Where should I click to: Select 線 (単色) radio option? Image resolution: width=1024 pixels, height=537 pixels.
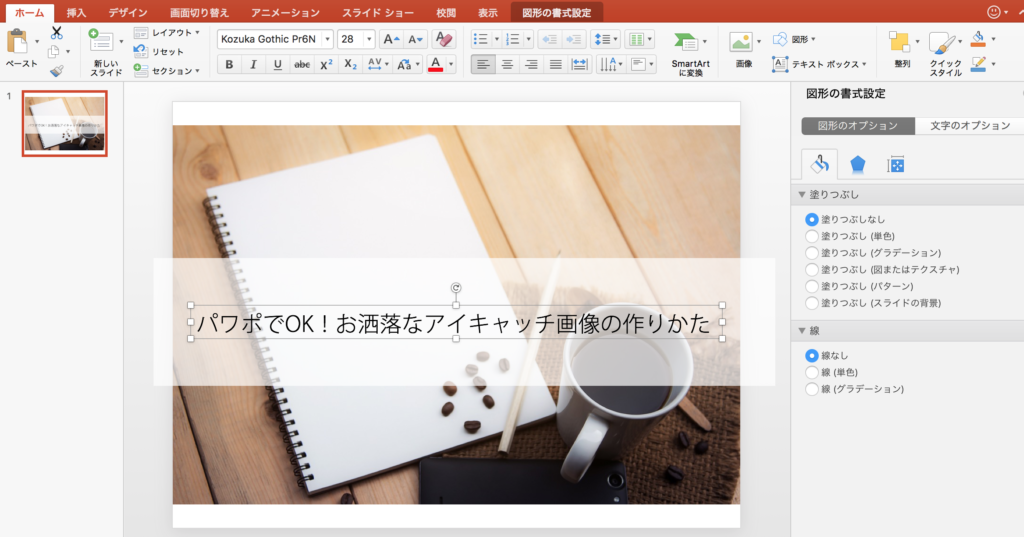(x=812, y=372)
